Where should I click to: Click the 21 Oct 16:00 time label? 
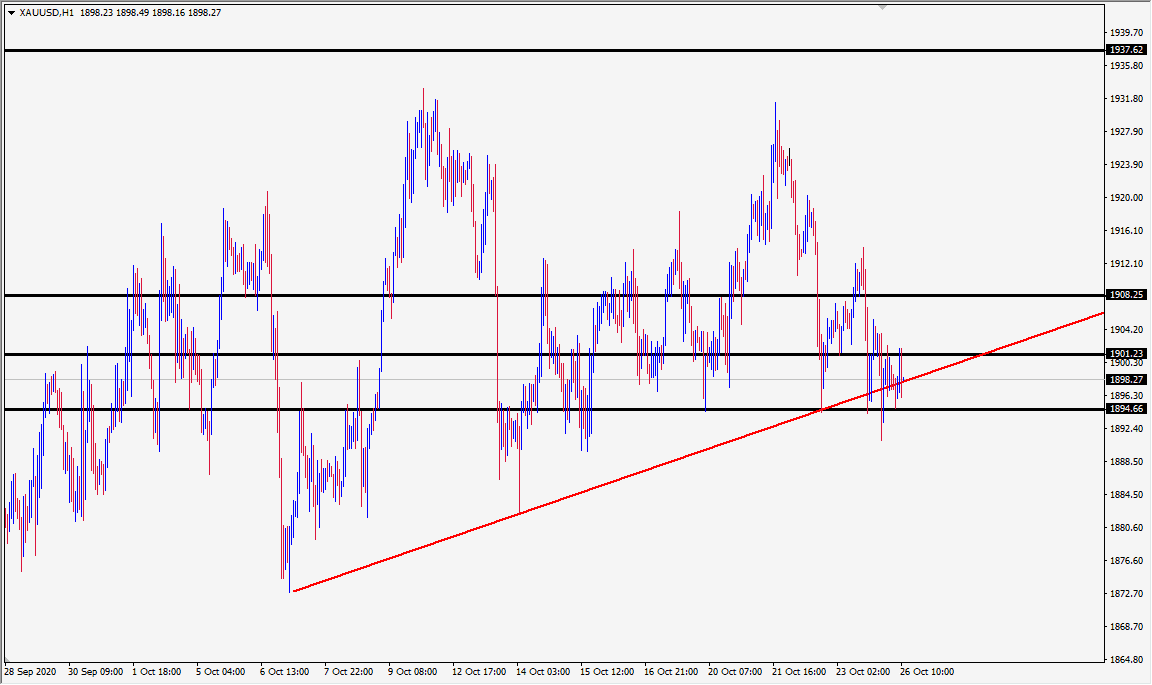799,672
